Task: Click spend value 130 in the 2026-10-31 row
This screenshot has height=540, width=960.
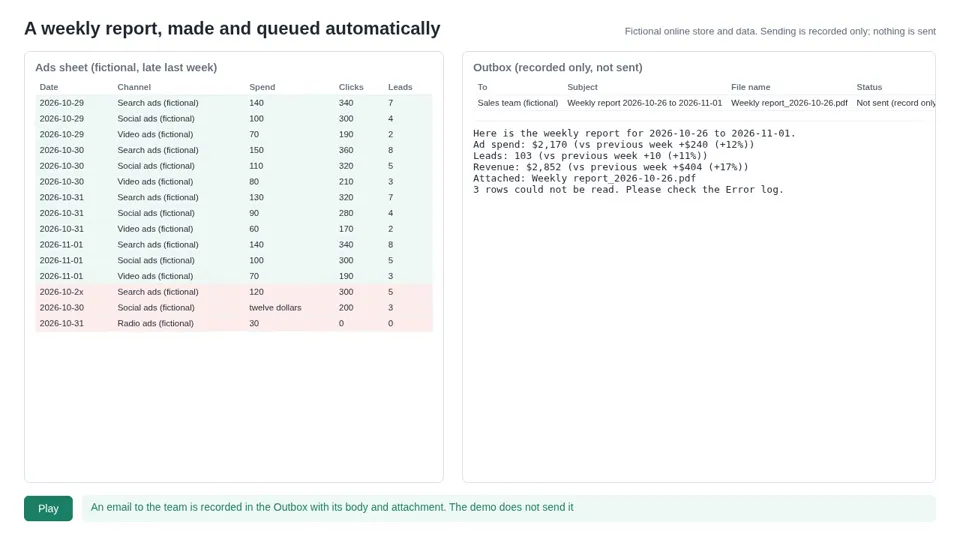Action: pyautogui.click(x=256, y=197)
